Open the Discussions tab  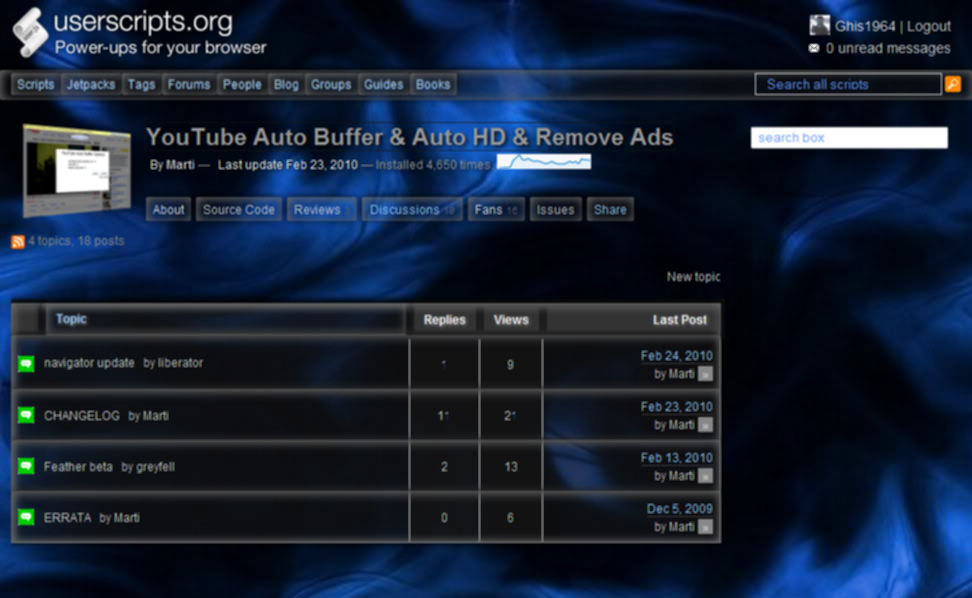[412, 209]
